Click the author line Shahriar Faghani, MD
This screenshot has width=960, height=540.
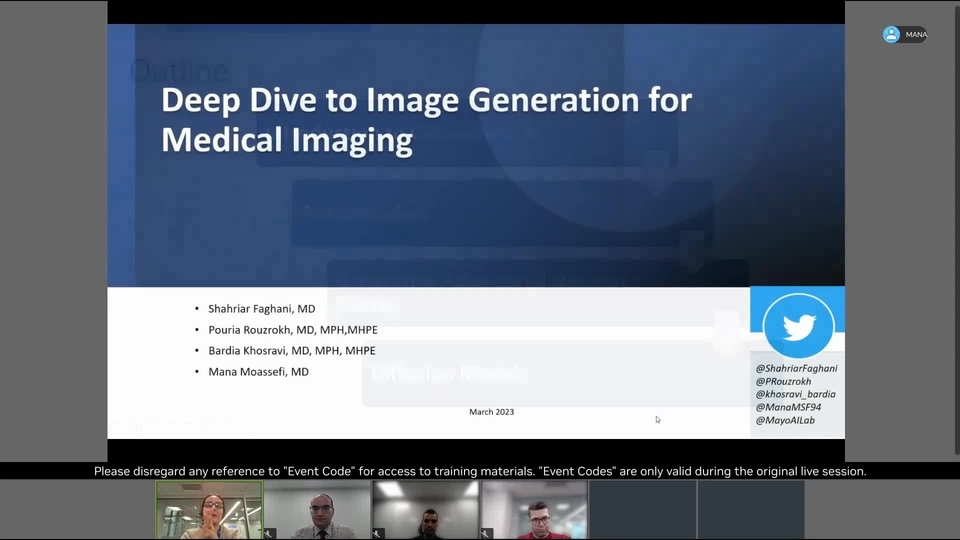coord(261,309)
